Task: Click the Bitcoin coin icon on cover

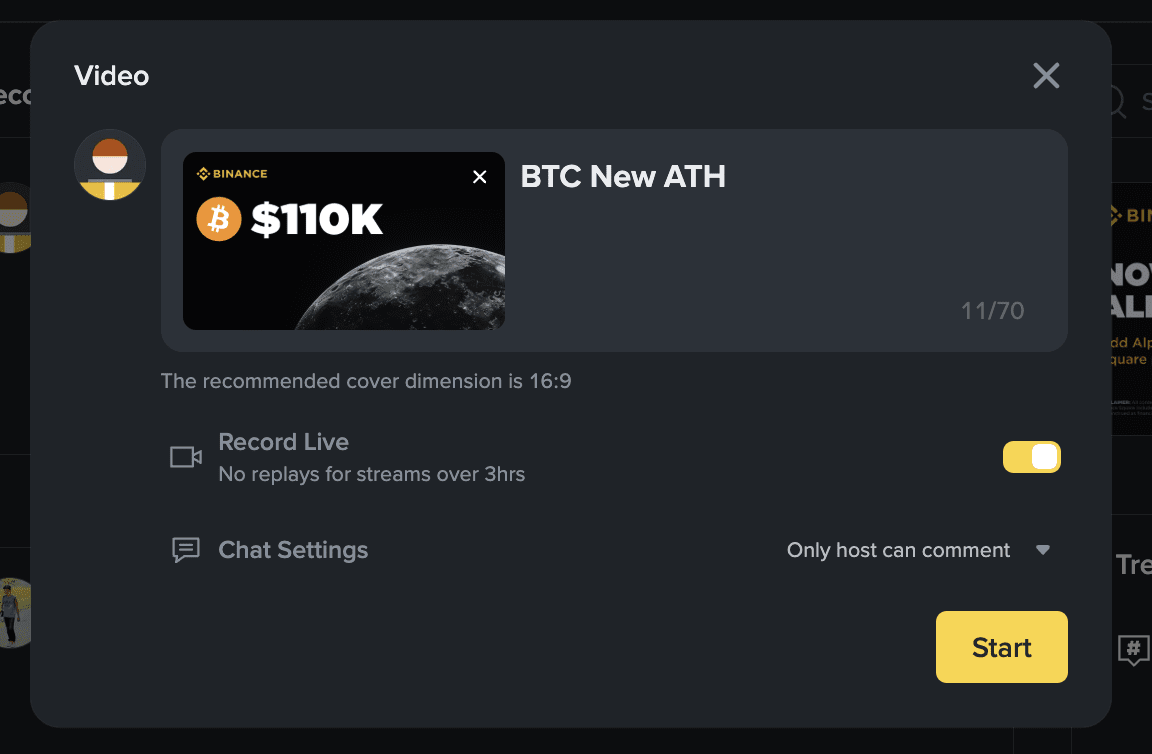Action: (x=219, y=219)
